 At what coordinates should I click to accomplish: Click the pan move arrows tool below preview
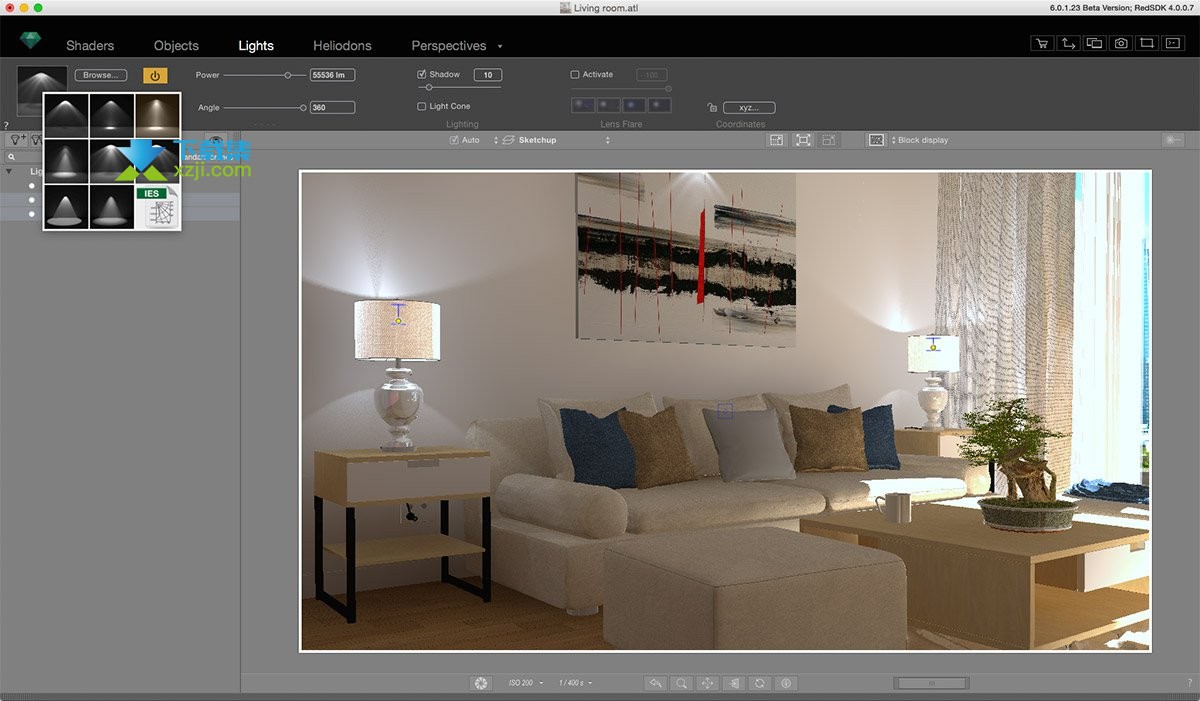707,683
